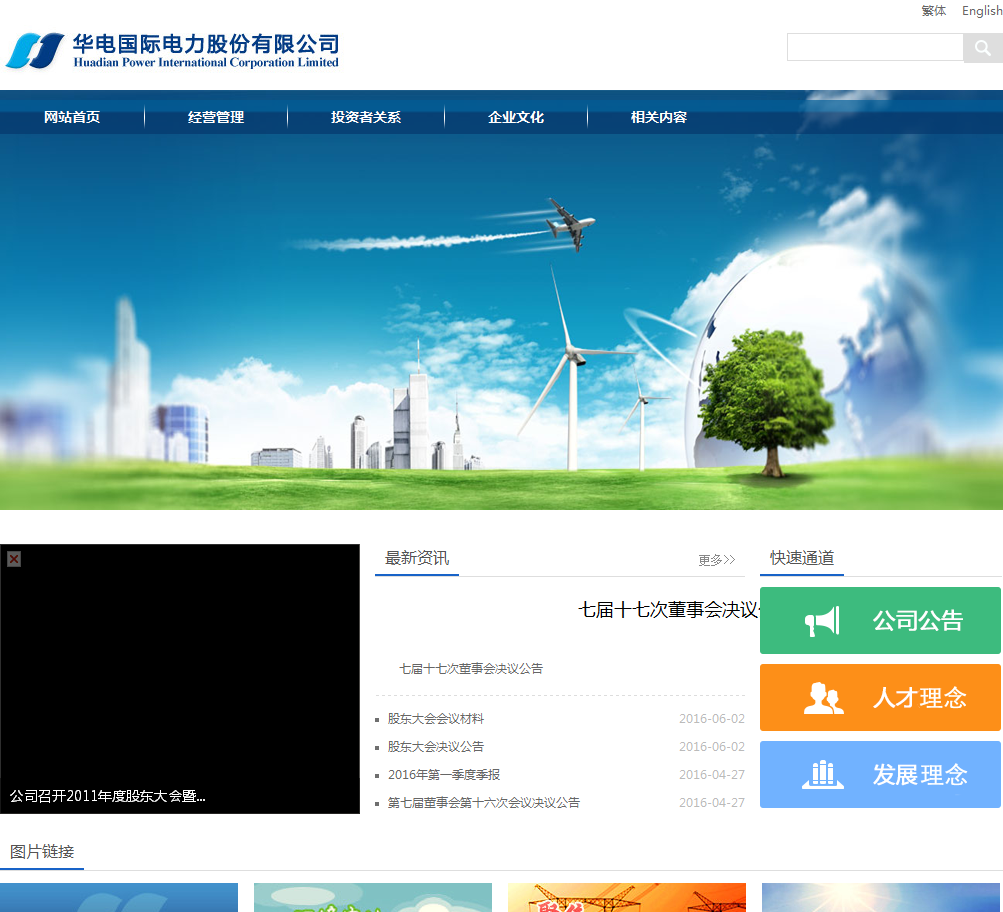This screenshot has height=912, width=1003.
Task: Open 2016年第一季度季报 report link
Action: (x=444, y=775)
